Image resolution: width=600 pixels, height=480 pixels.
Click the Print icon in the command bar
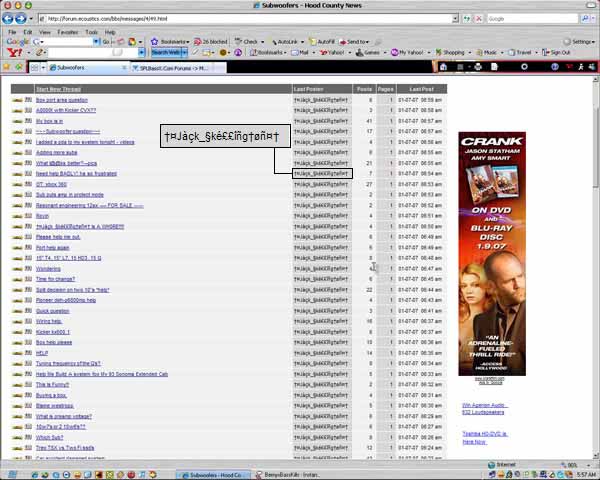click(x=478, y=67)
